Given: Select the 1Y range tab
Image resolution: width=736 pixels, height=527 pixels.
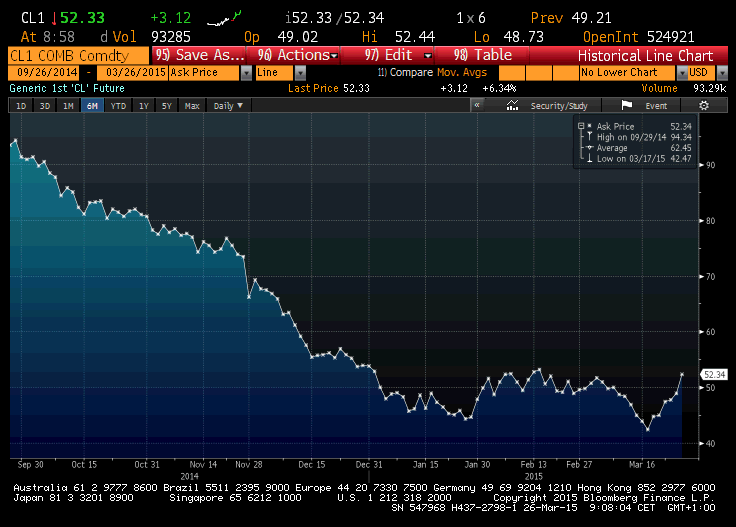Looking at the screenshot, I should point(144,106).
